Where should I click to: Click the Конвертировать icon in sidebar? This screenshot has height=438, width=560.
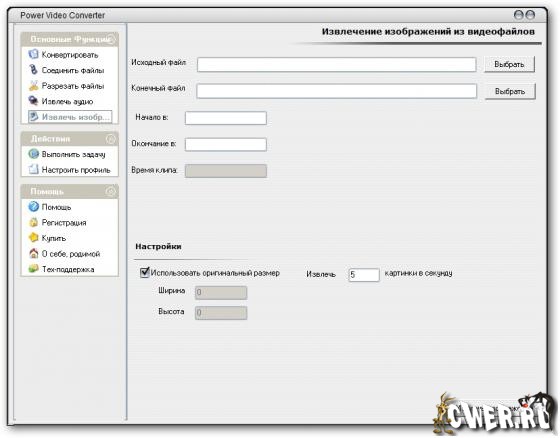click(x=33, y=54)
